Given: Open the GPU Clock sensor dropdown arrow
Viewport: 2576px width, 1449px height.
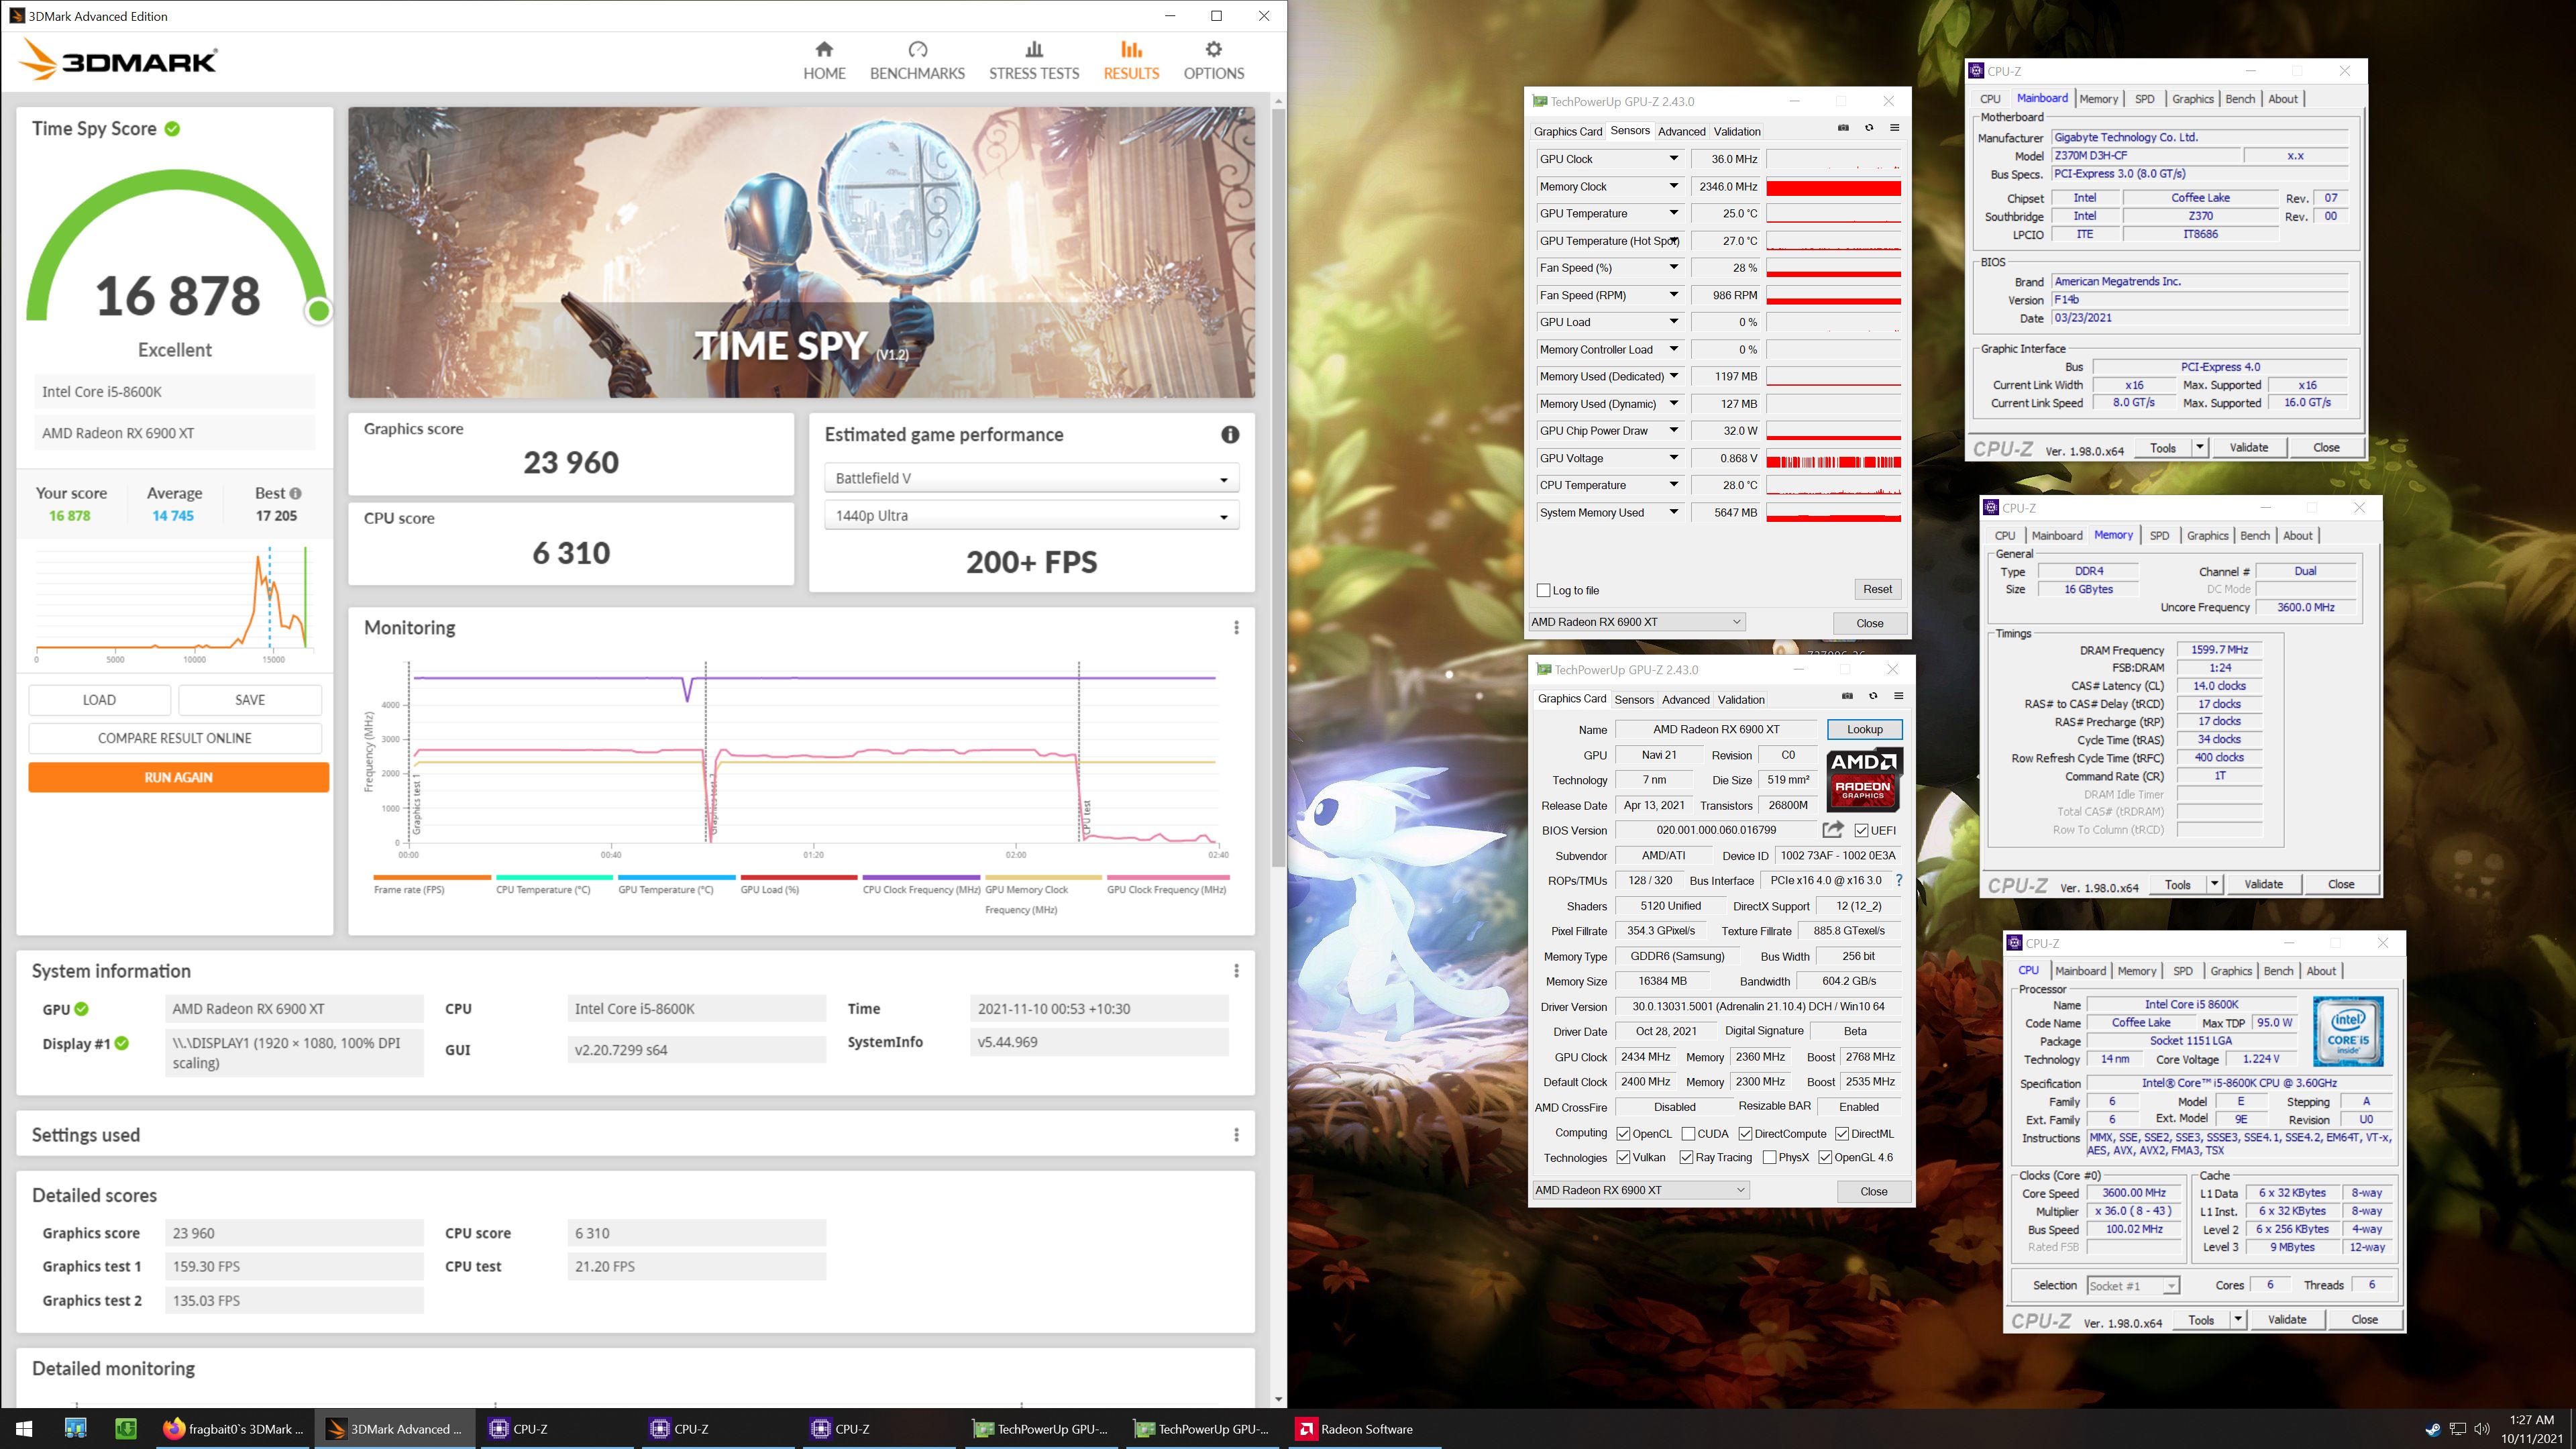Looking at the screenshot, I should point(1673,158).
